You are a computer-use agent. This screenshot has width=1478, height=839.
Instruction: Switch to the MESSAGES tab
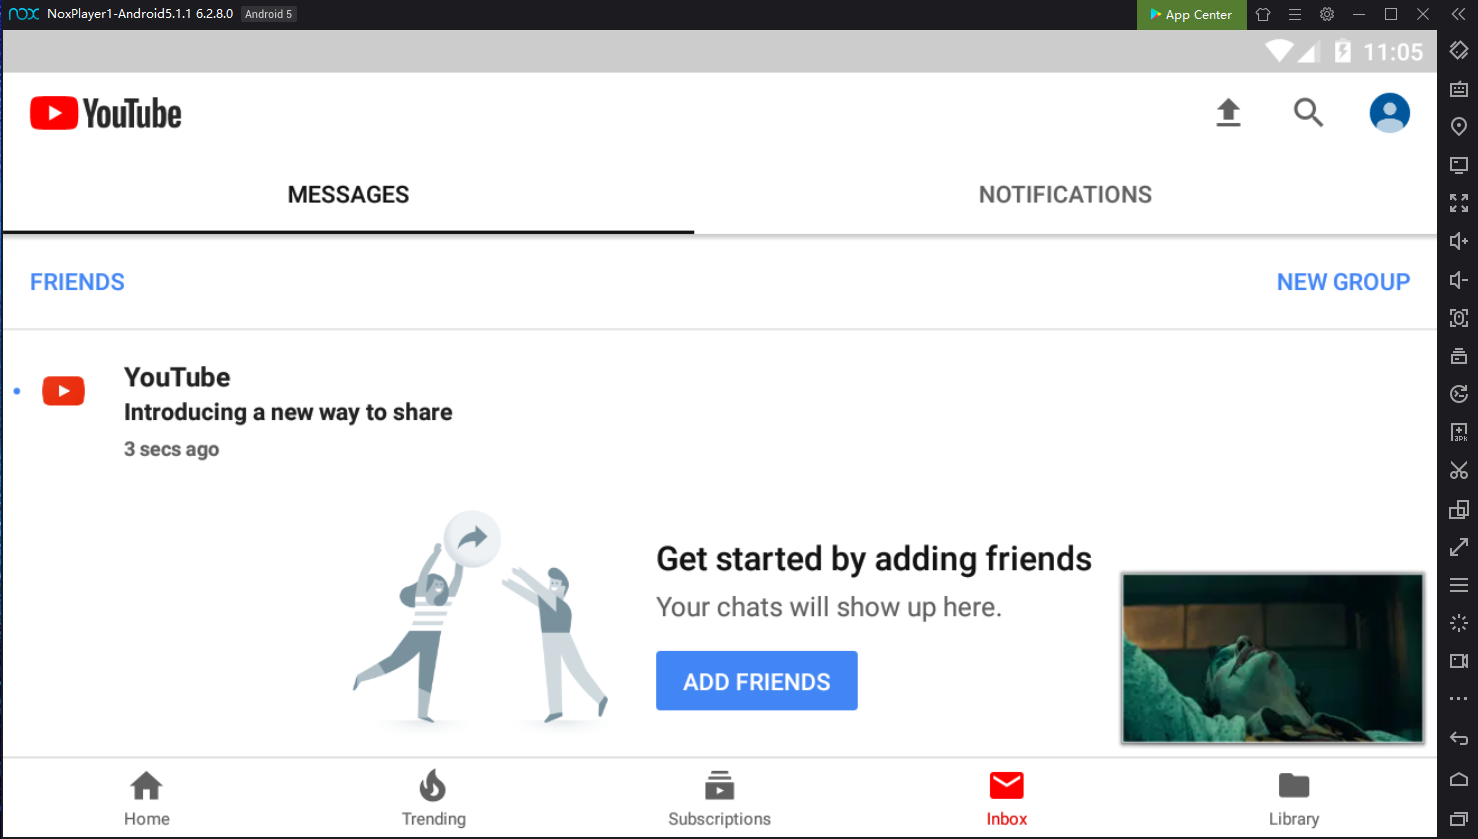pyautogui.click(x=348, y=195)
